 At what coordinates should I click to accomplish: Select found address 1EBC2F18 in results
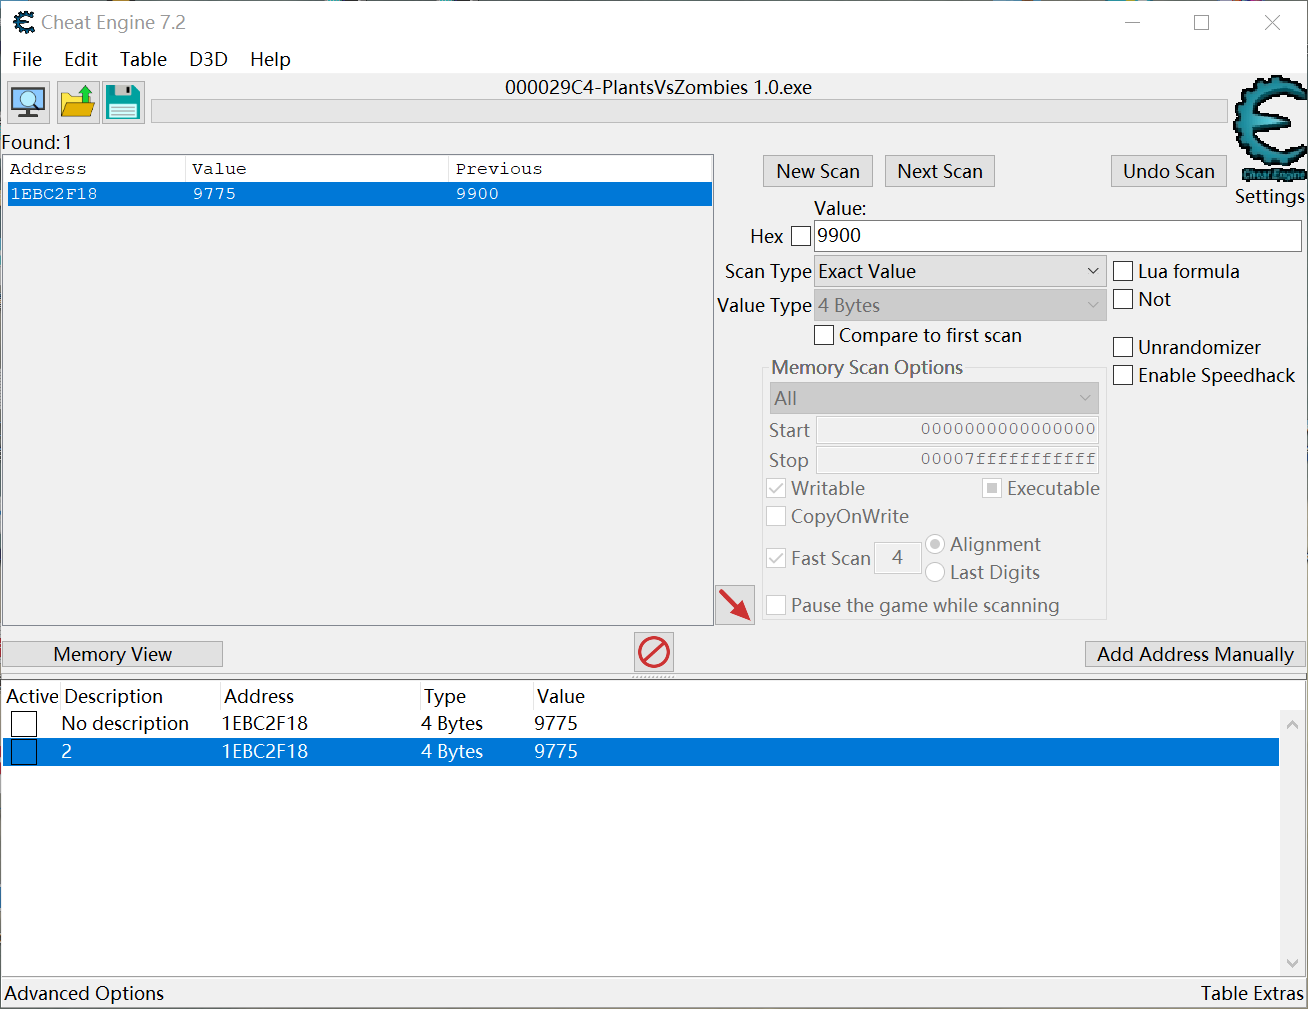(360, 194)
